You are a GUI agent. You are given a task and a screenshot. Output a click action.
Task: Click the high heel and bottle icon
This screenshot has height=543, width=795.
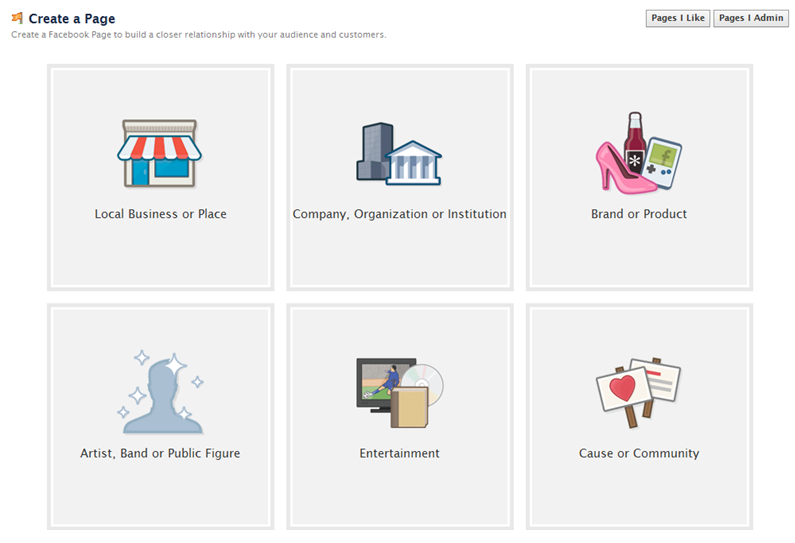click(x=638, y=153)
